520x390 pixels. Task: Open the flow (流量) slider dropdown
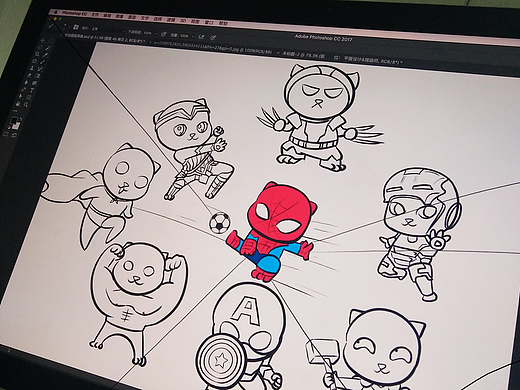(193, 36)
